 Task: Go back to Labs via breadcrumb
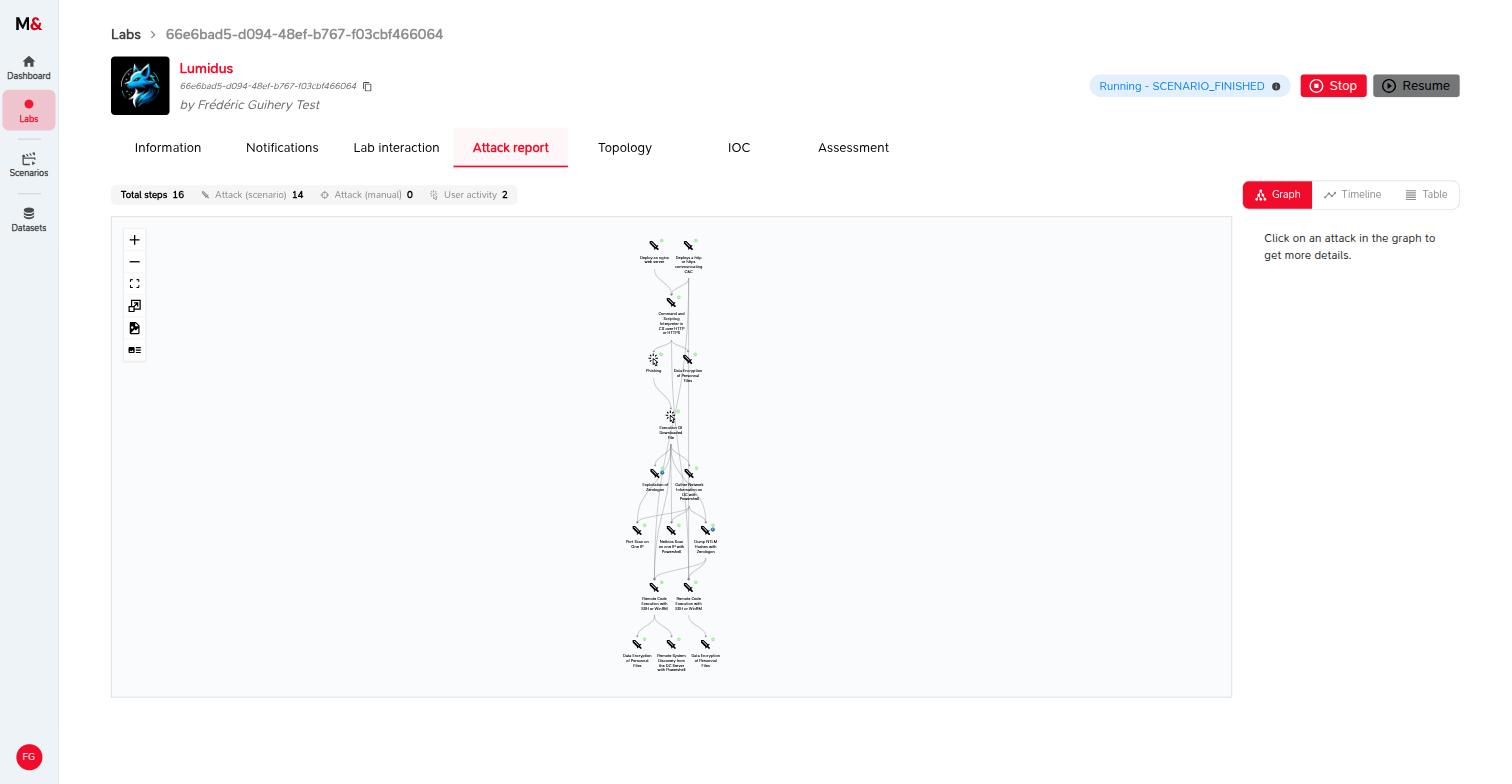pos(126,34)
